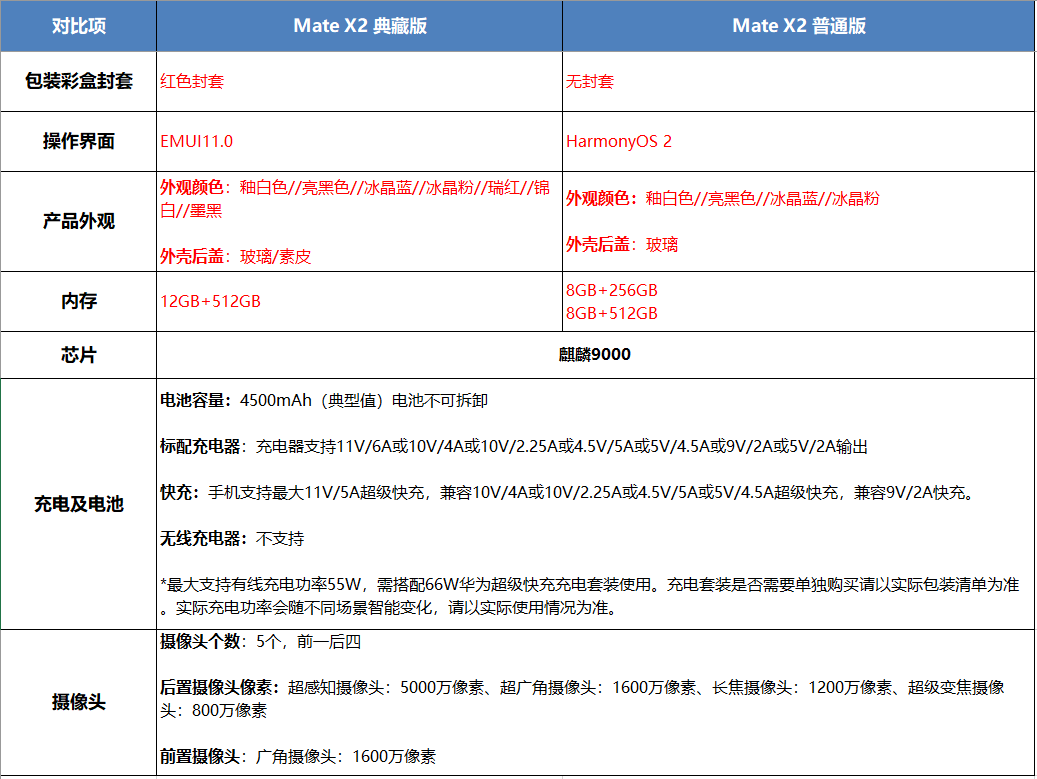Viewport: 1037px width, 779px height.
Task: Click the 对比项 header cell
Action: click(x=78, y=26)
